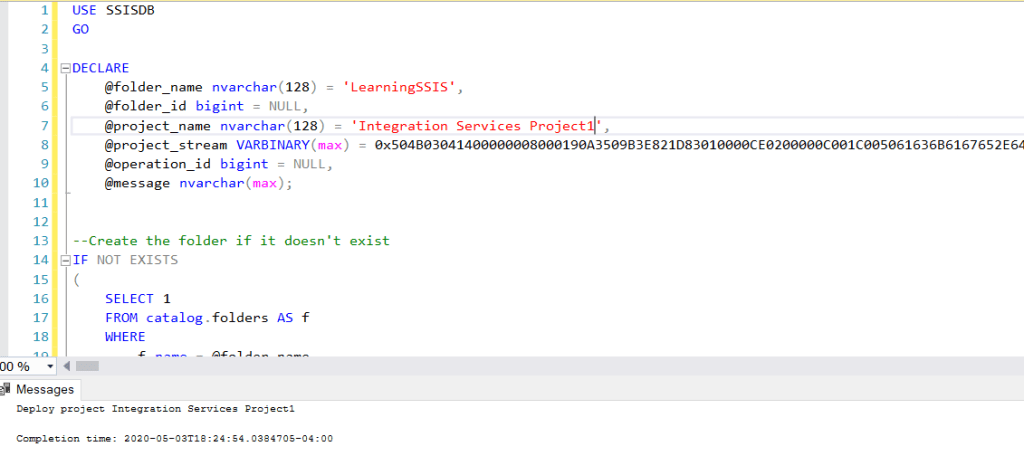Click the GO keyword on line 2
Screen dimensions: 1024x475
(x=81, y=29)
